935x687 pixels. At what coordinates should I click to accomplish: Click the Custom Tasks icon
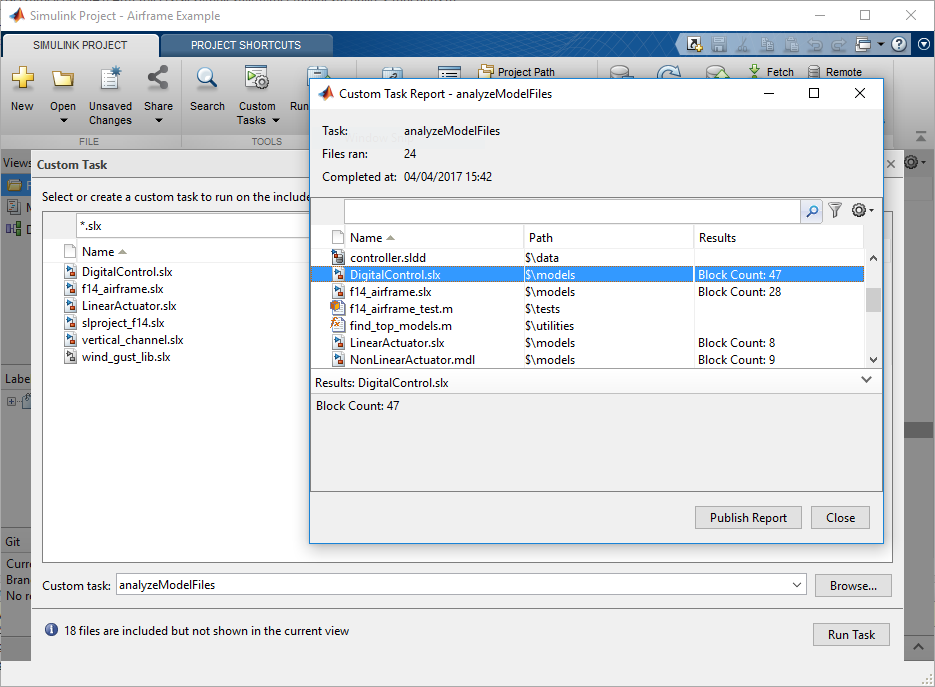[257, 78]
